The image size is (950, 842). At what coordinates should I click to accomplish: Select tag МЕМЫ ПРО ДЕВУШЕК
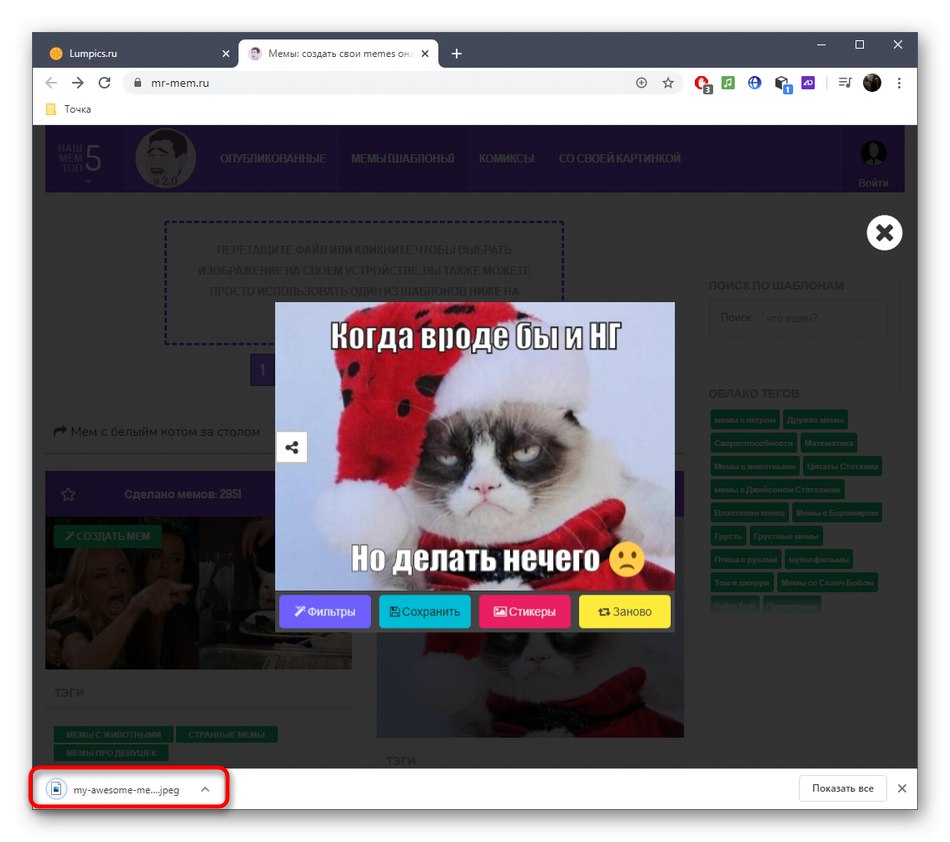[111, 753]
